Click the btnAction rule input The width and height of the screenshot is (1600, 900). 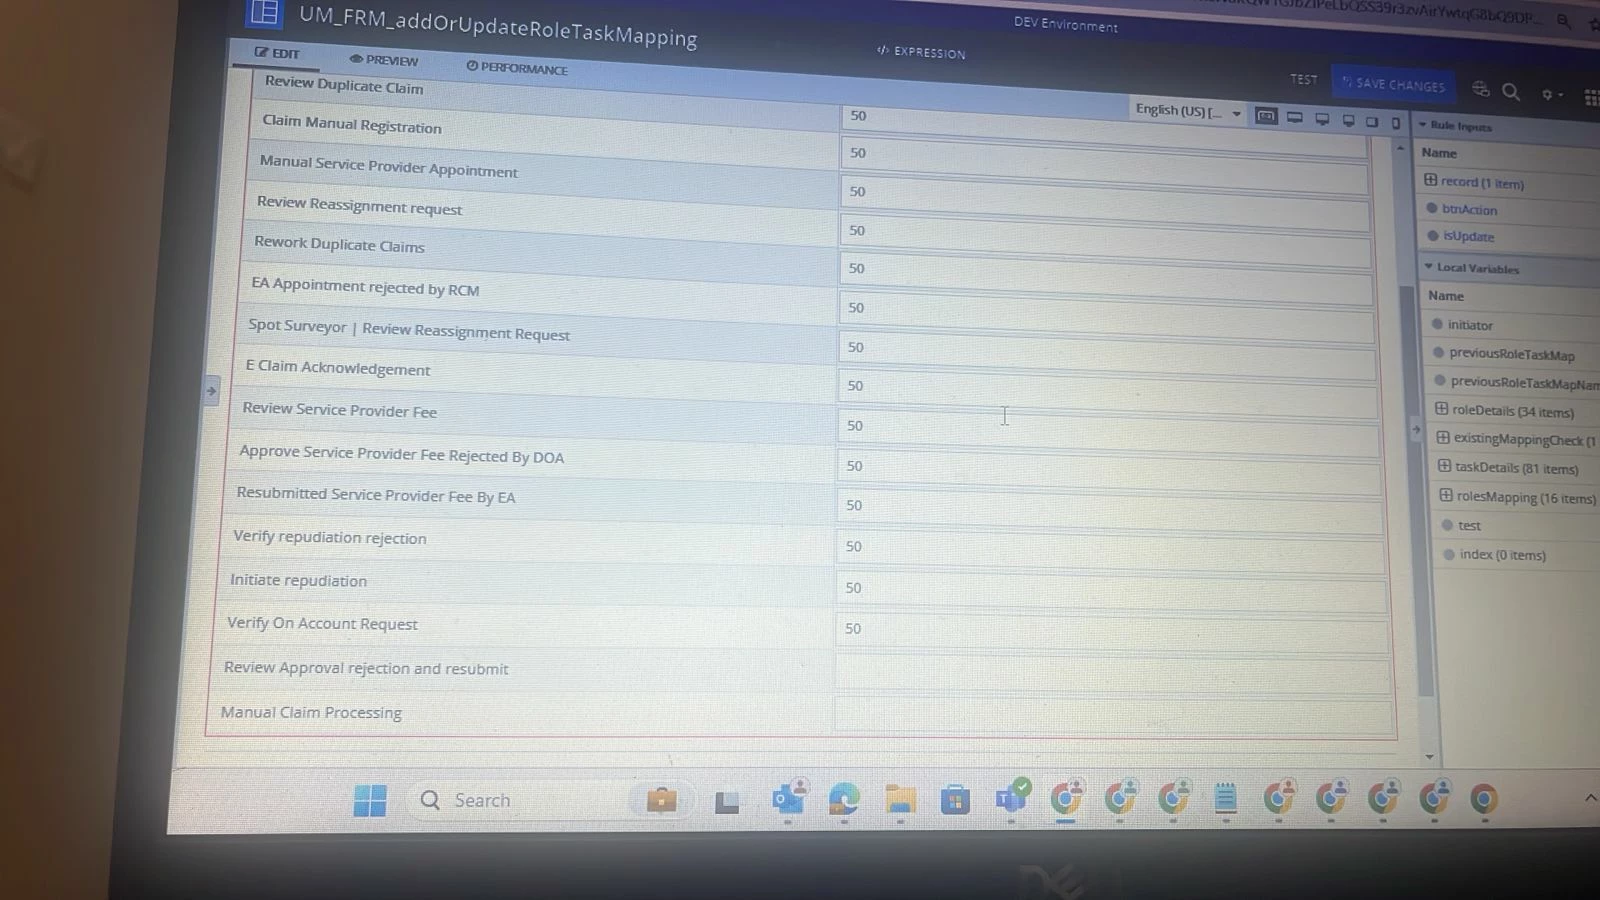(1469, 210)
